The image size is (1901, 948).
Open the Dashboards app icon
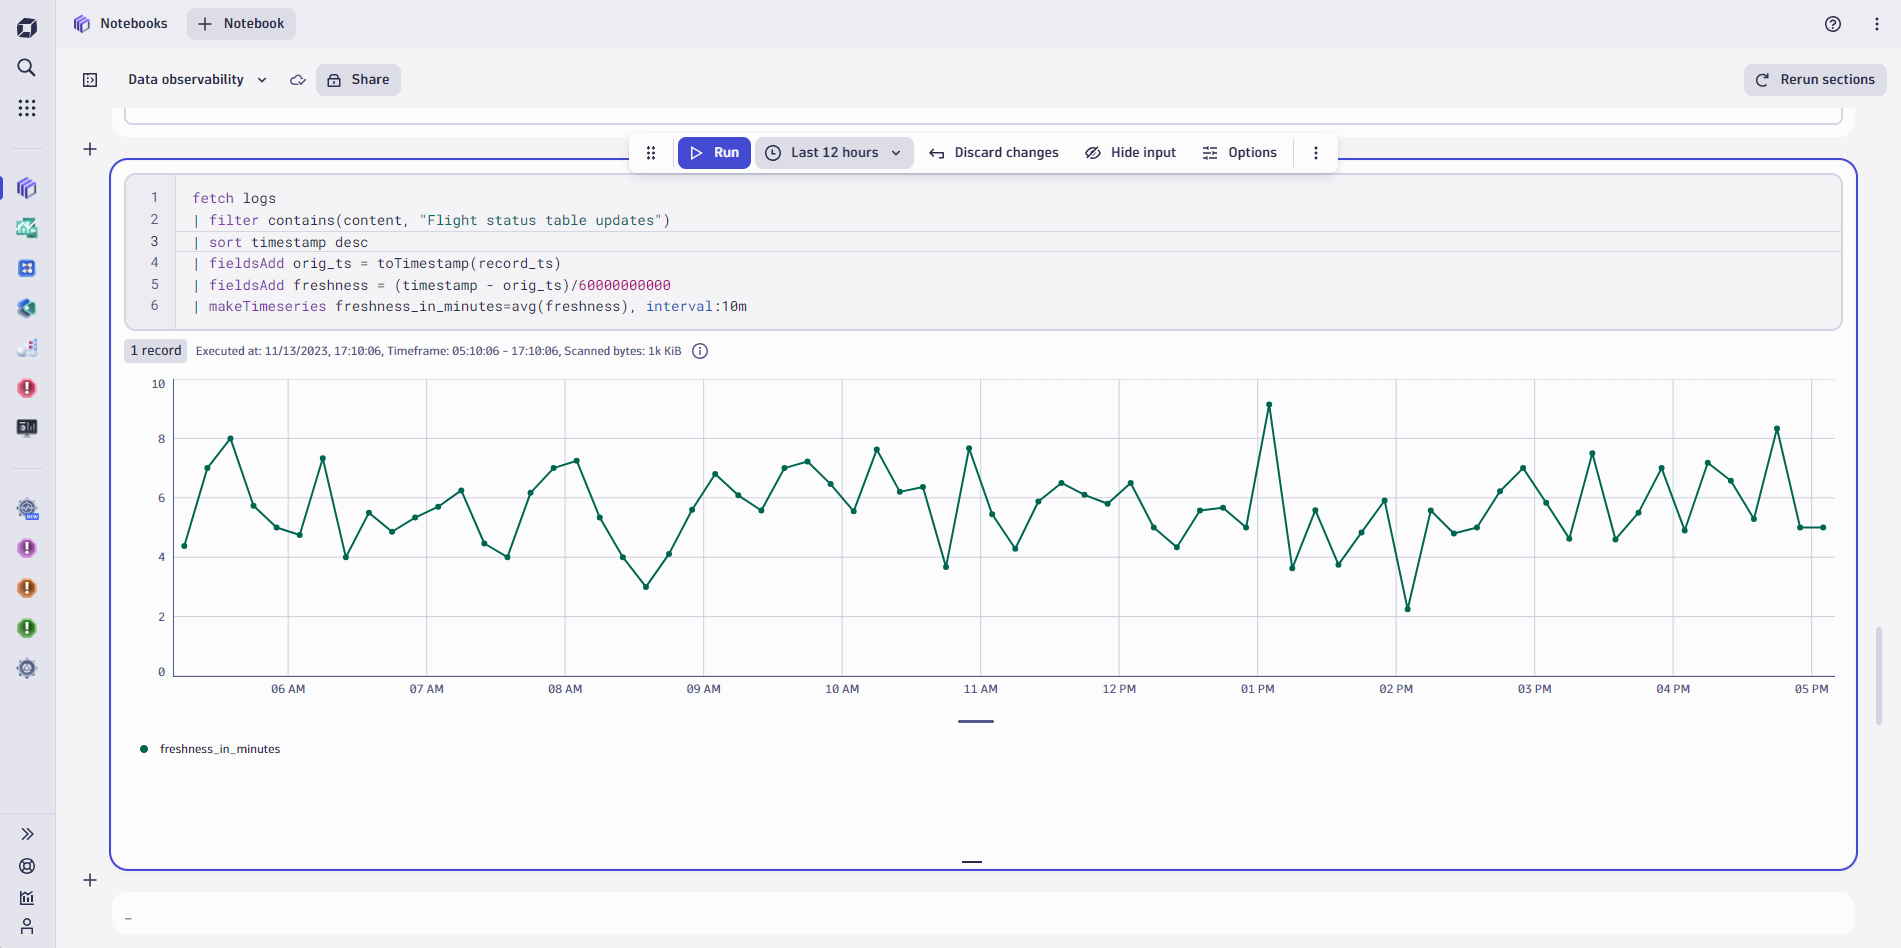point(27,228)
